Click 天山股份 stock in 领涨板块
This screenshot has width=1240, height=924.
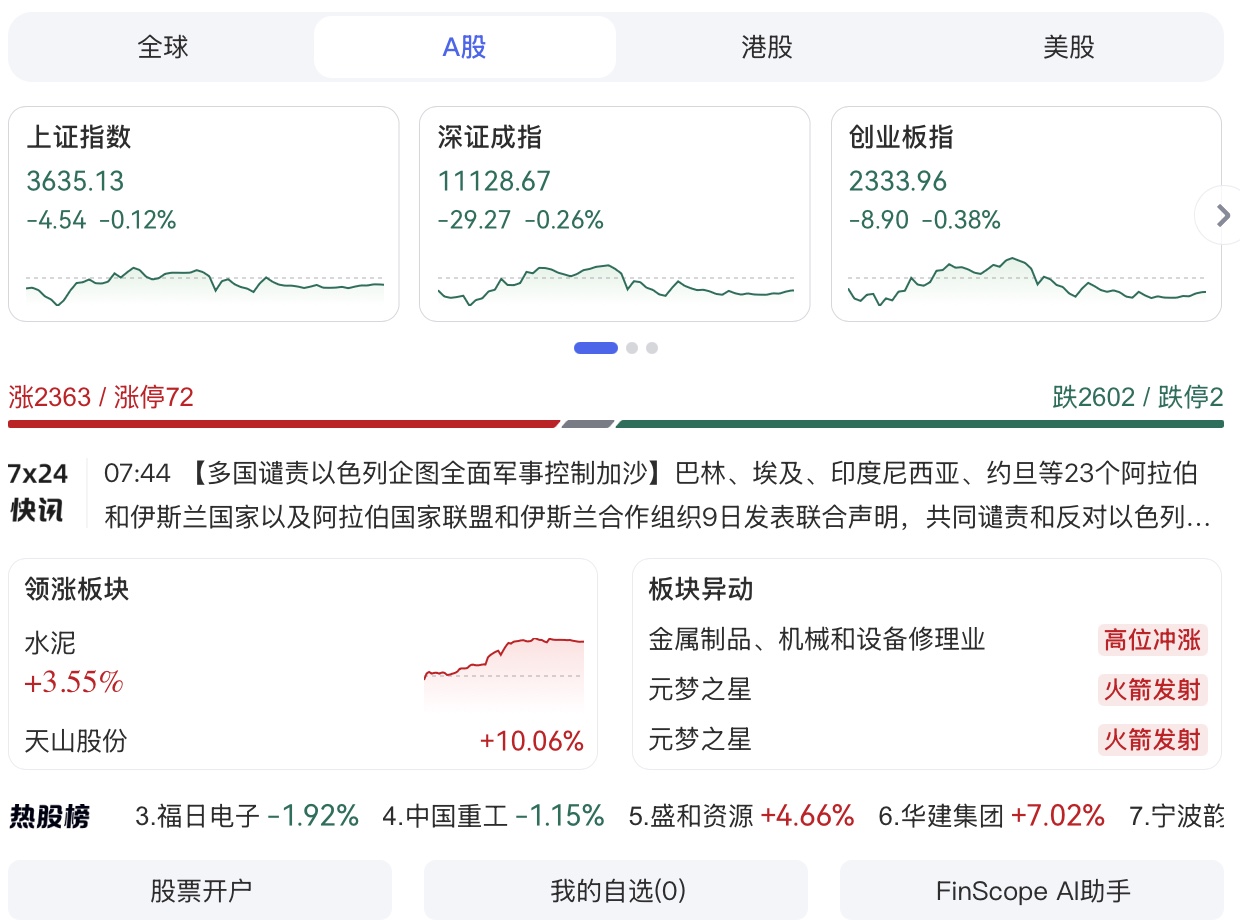77,741
